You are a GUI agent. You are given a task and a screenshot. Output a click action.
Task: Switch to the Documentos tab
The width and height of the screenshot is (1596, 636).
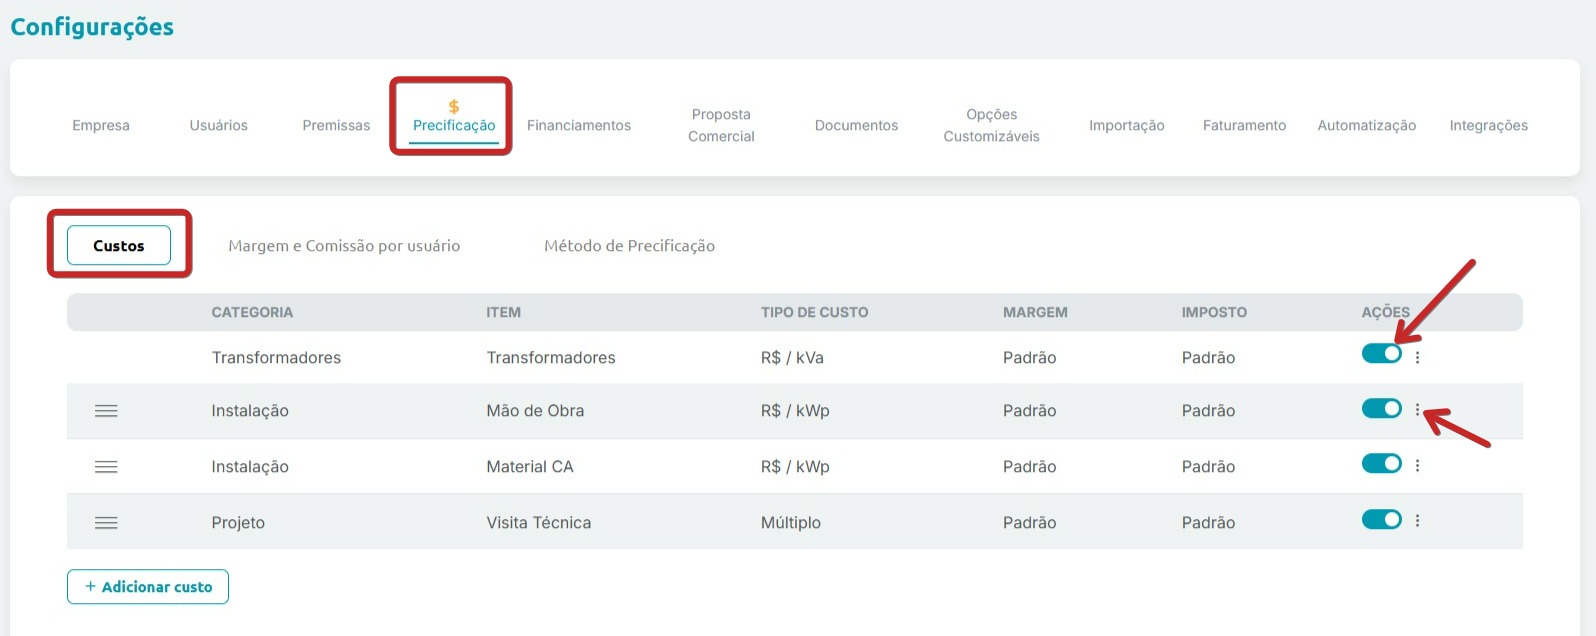856,125
